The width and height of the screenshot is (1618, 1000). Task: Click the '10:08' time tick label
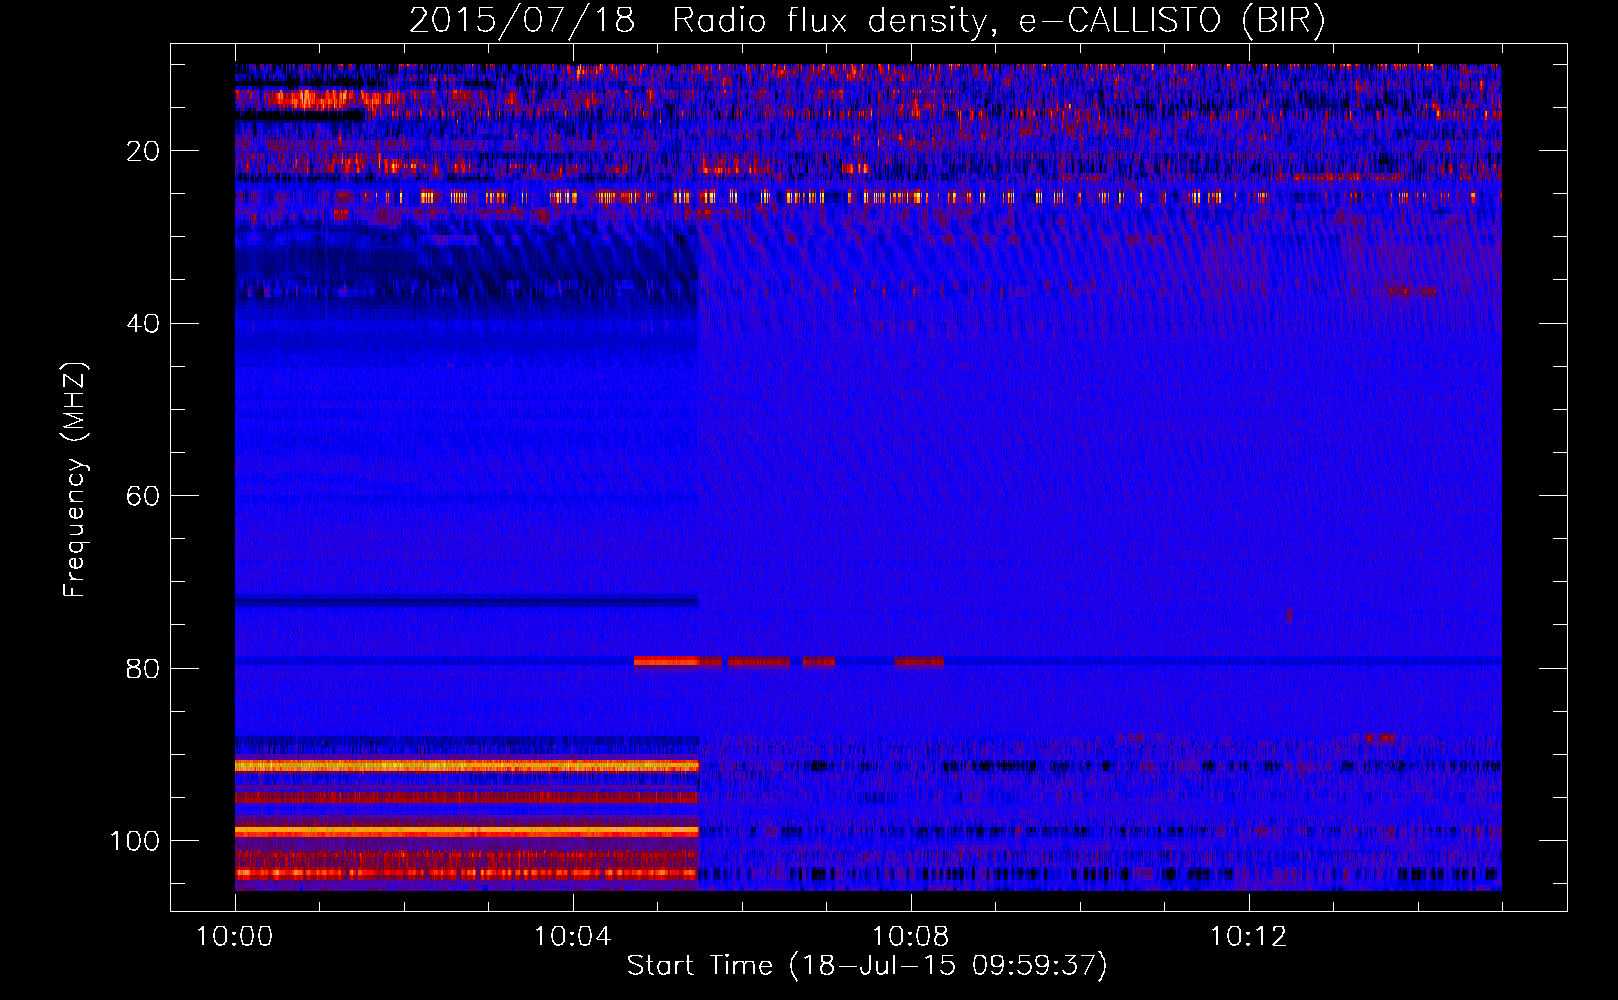click(x=910, y=937)
